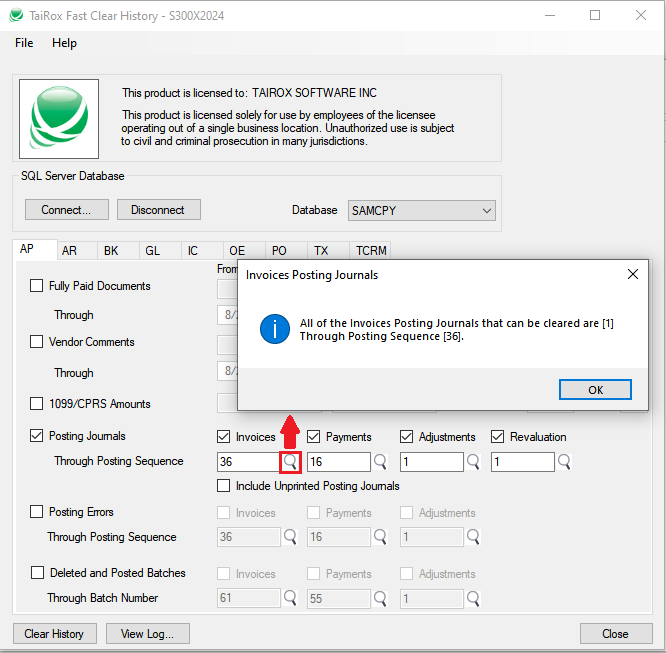
Task: Check Deleted and Posted Batches checkbox
Action: [37, 573]
